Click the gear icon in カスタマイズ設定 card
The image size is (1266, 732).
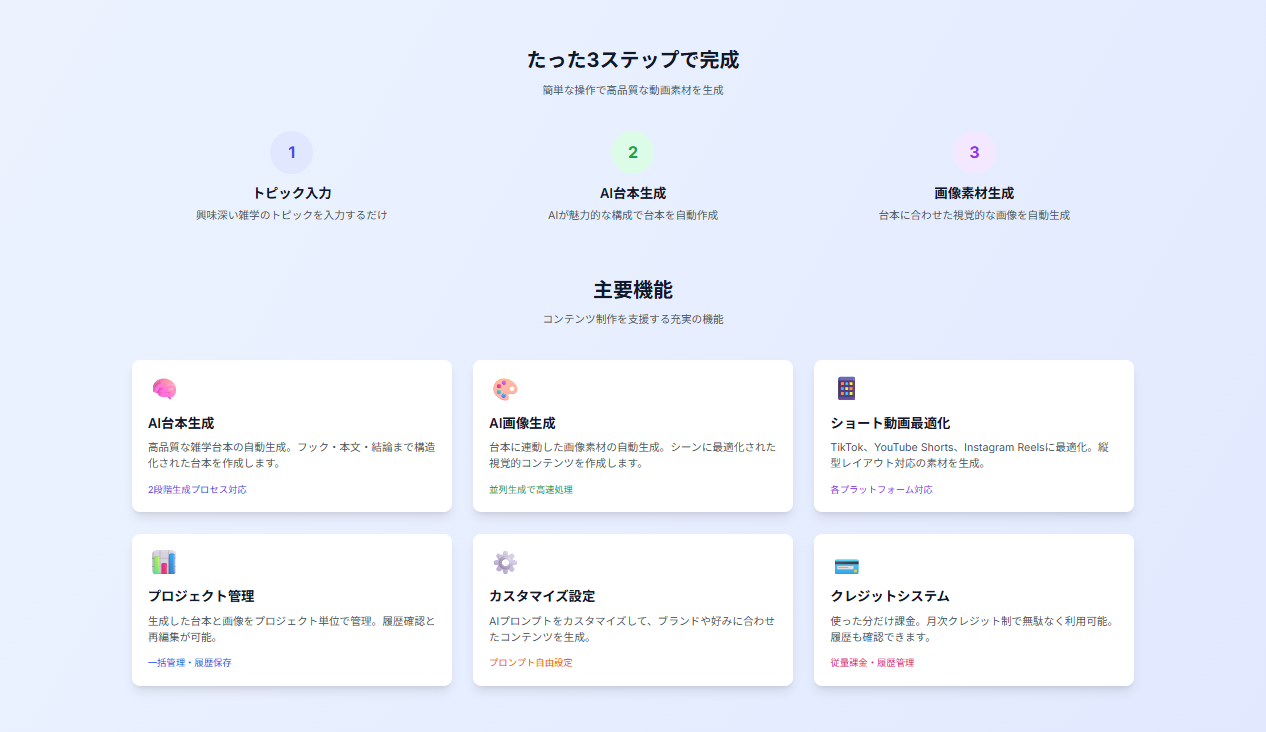click(505, 562)
